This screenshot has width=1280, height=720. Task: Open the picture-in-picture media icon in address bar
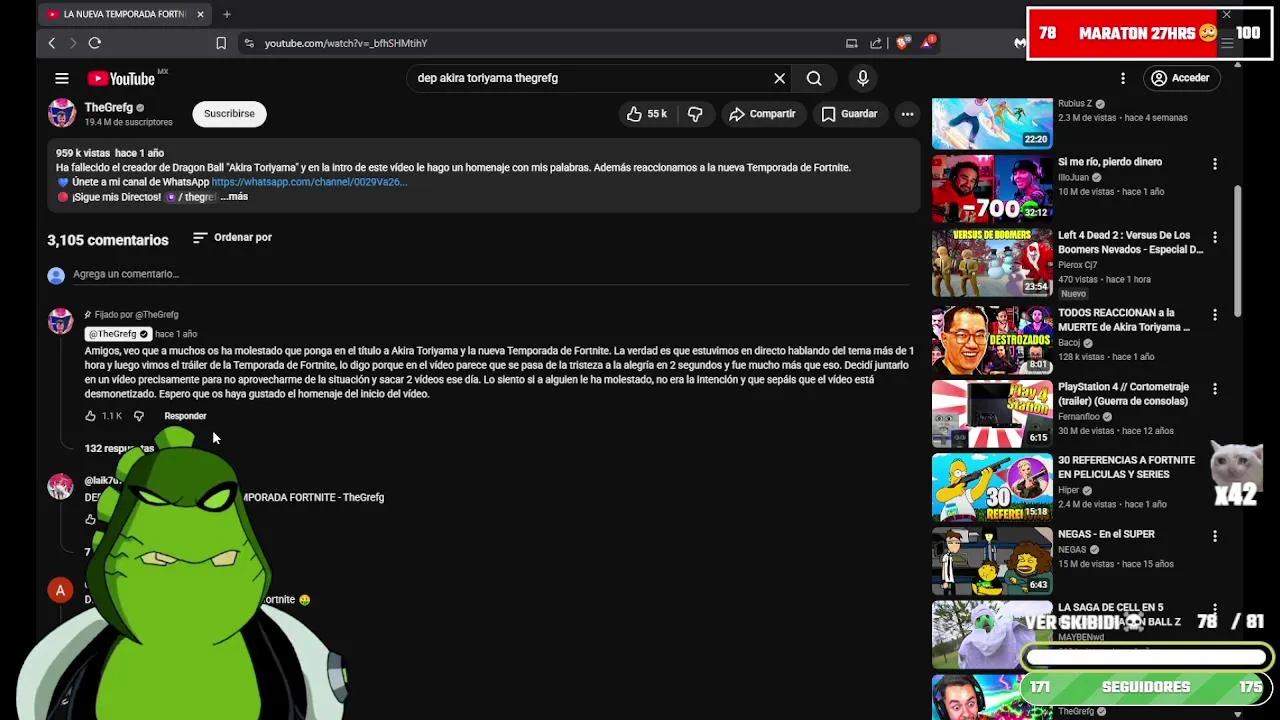coord(852,43)
